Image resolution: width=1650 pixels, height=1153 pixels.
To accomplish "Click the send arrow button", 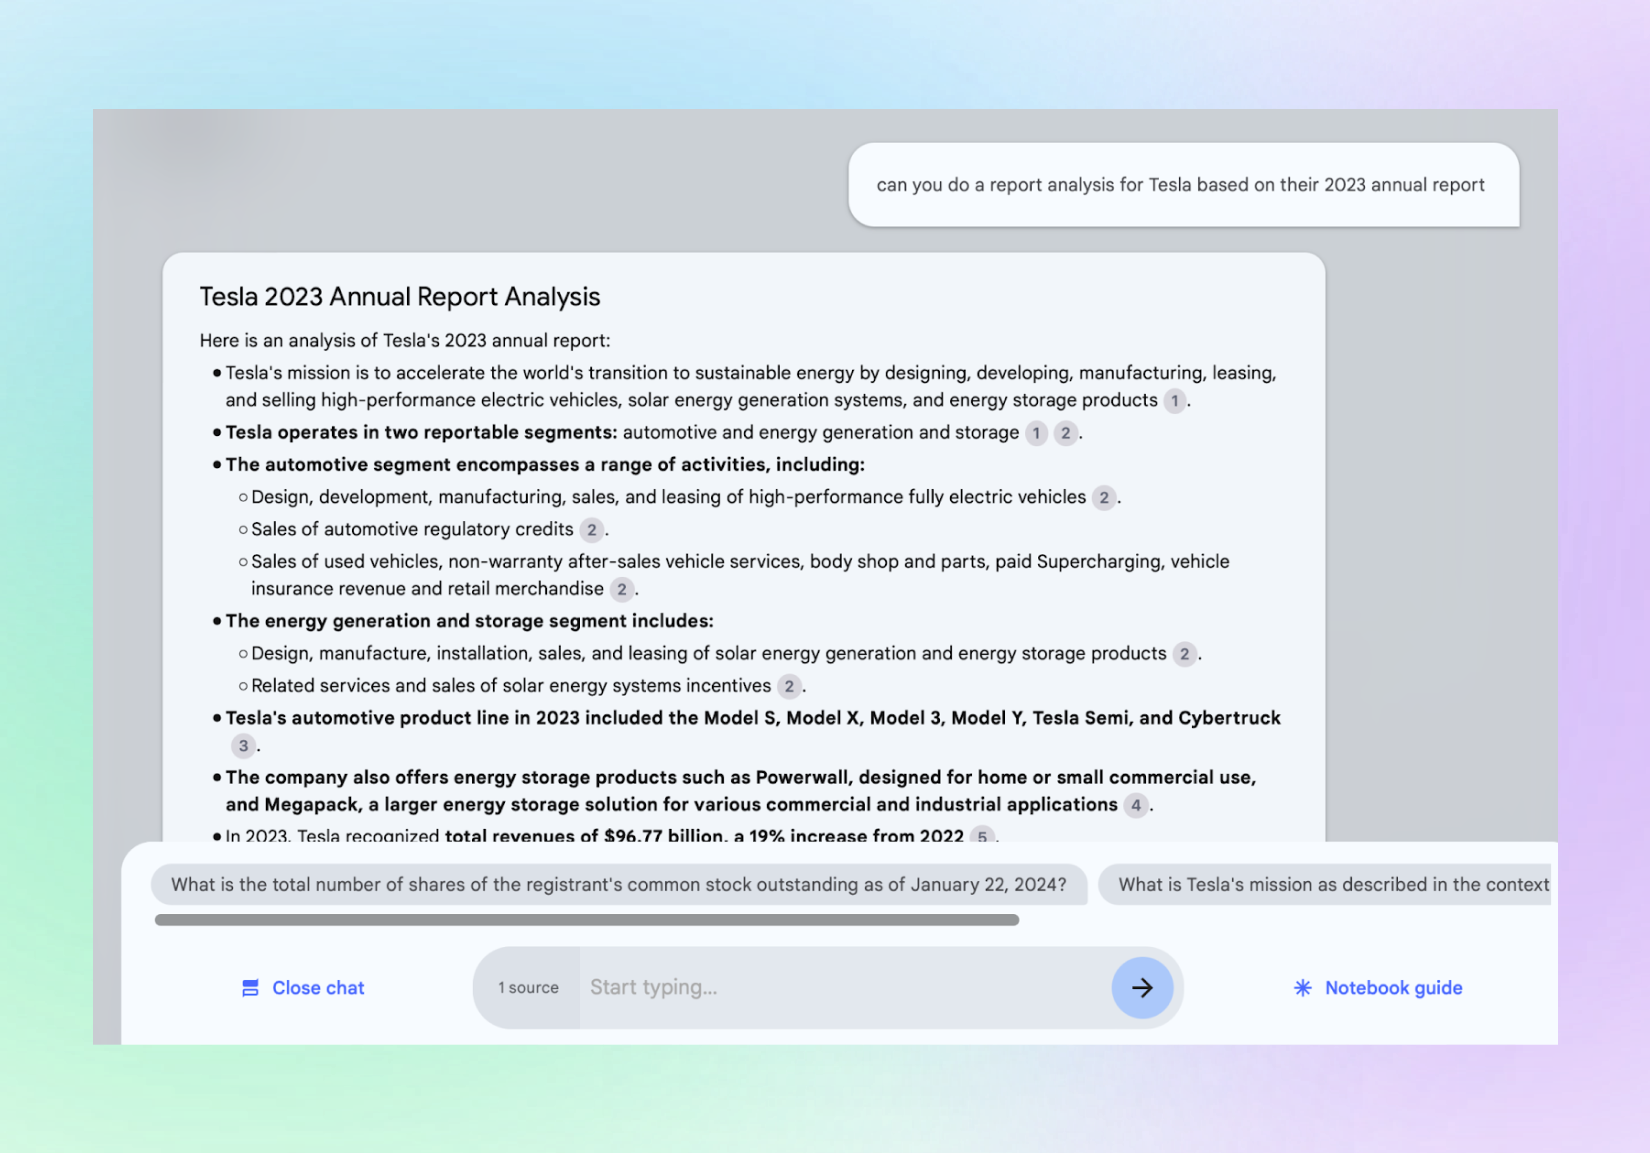I will point(1142,988).
